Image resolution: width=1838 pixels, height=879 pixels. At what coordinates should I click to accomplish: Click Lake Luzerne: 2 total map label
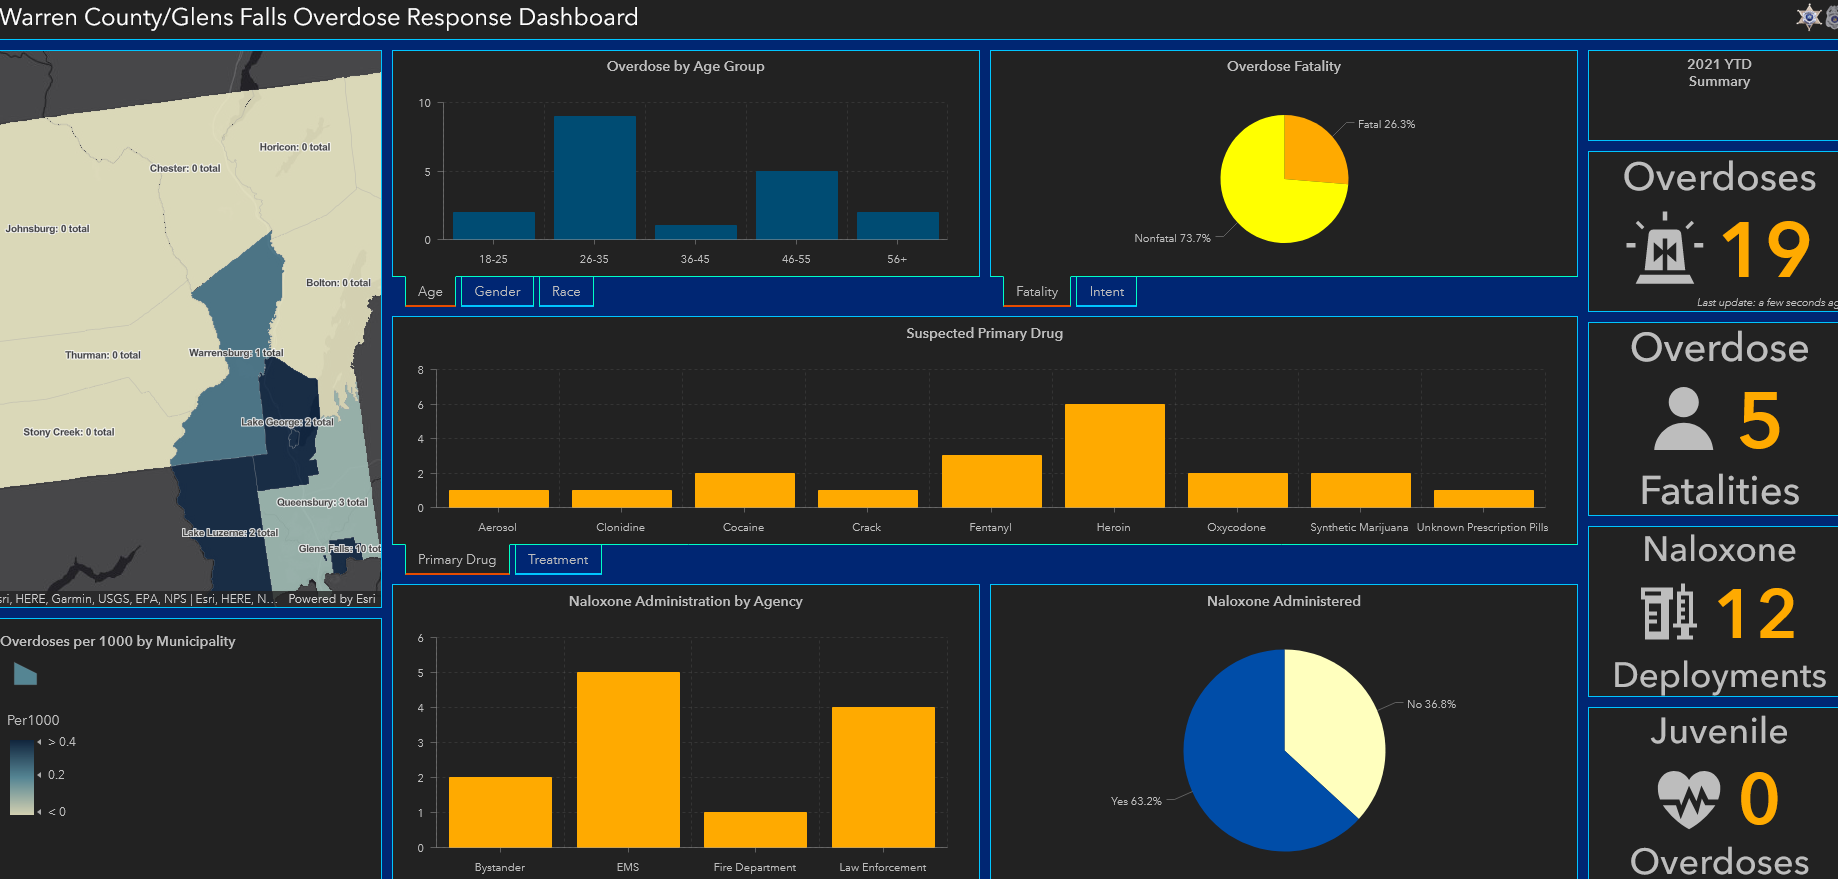[230, 533]
